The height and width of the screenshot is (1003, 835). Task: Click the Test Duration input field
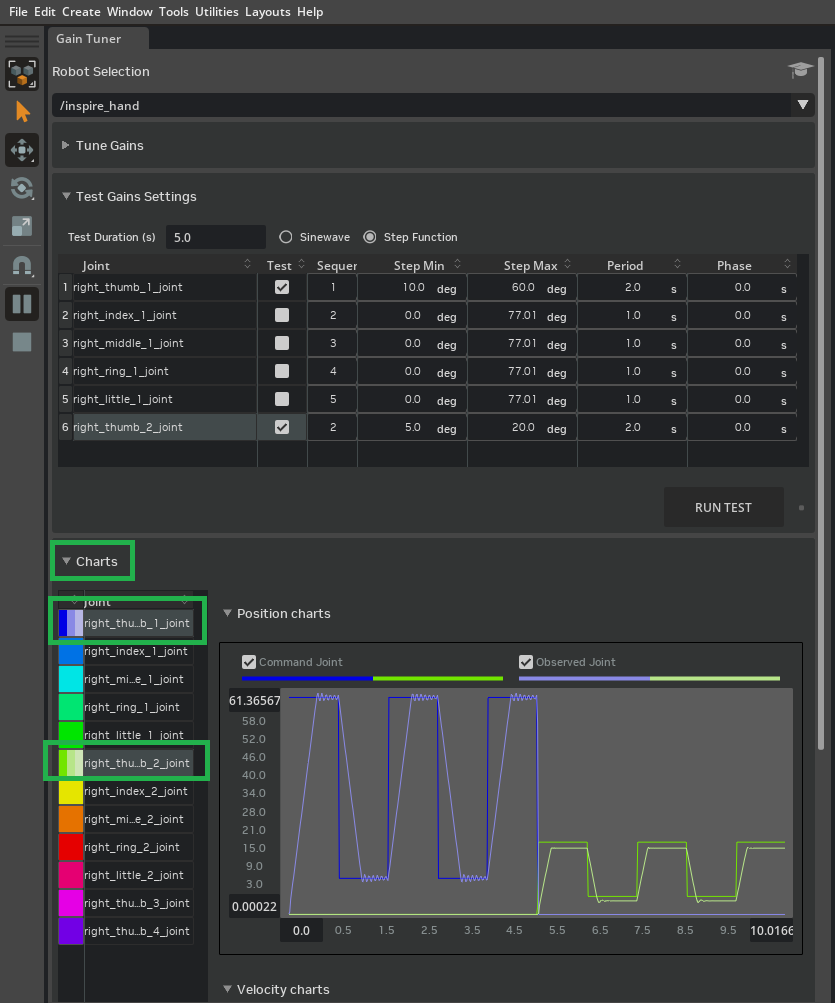(215, 237)
